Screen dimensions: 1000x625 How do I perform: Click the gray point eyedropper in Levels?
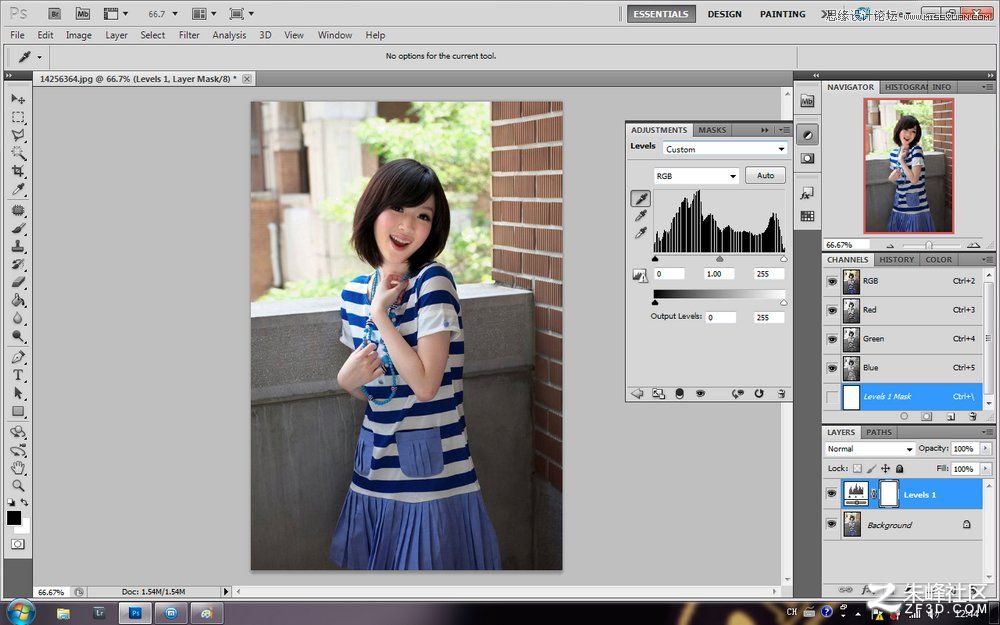pyautogui.click(x=640, y=216)
